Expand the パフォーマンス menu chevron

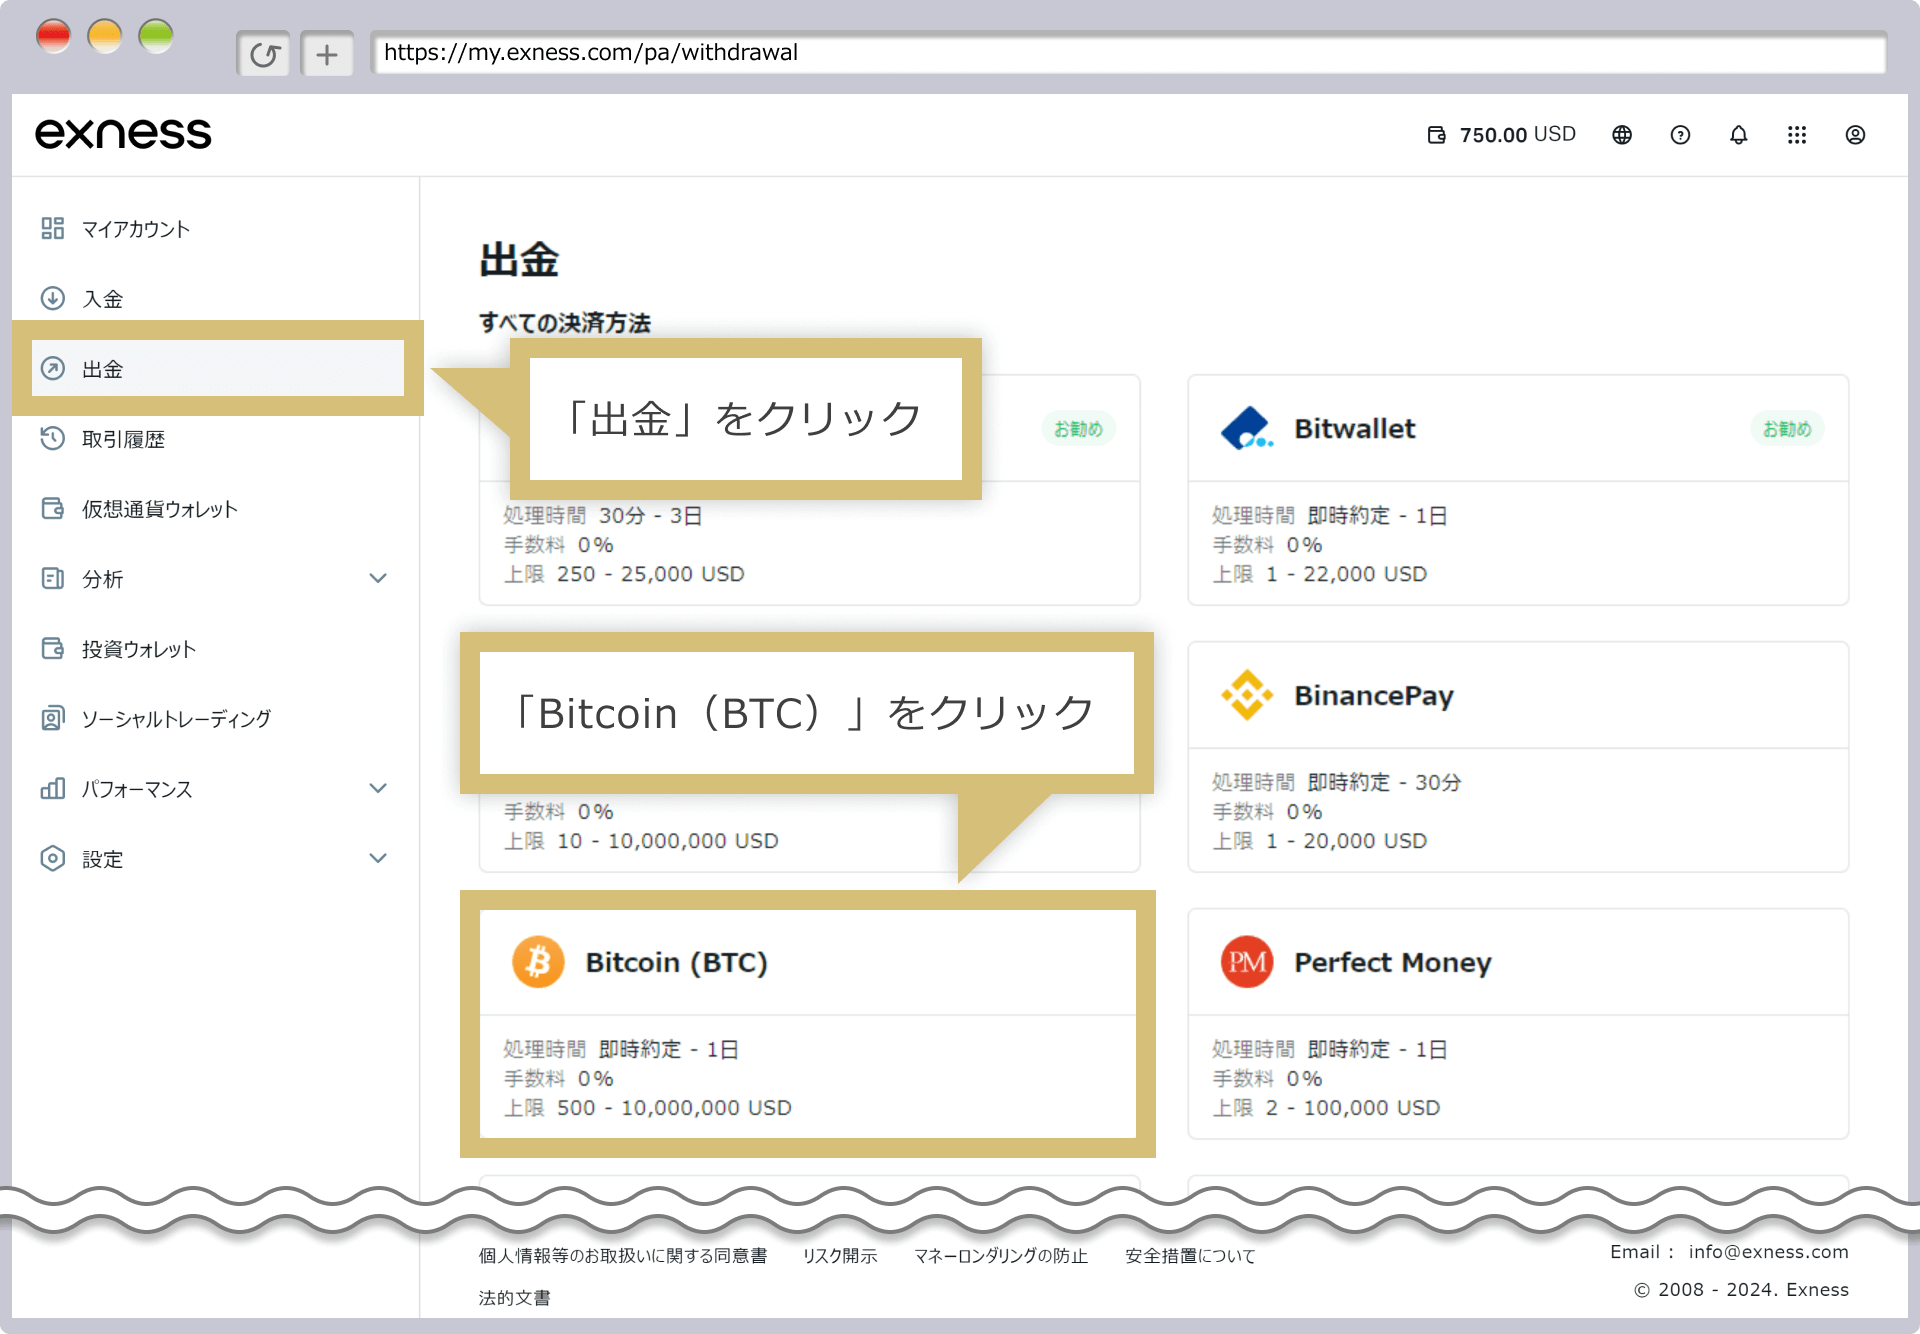click(x=378, y=788)
